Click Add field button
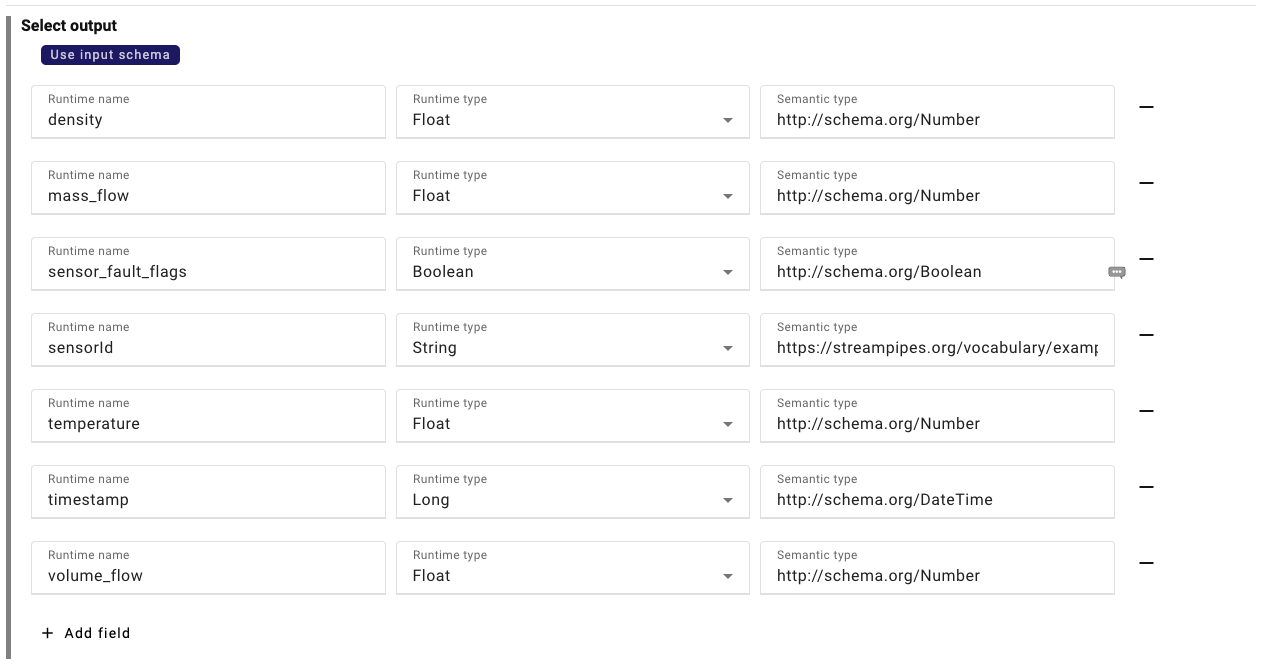This screenshot has height=672, width=1266. [96, 633]
